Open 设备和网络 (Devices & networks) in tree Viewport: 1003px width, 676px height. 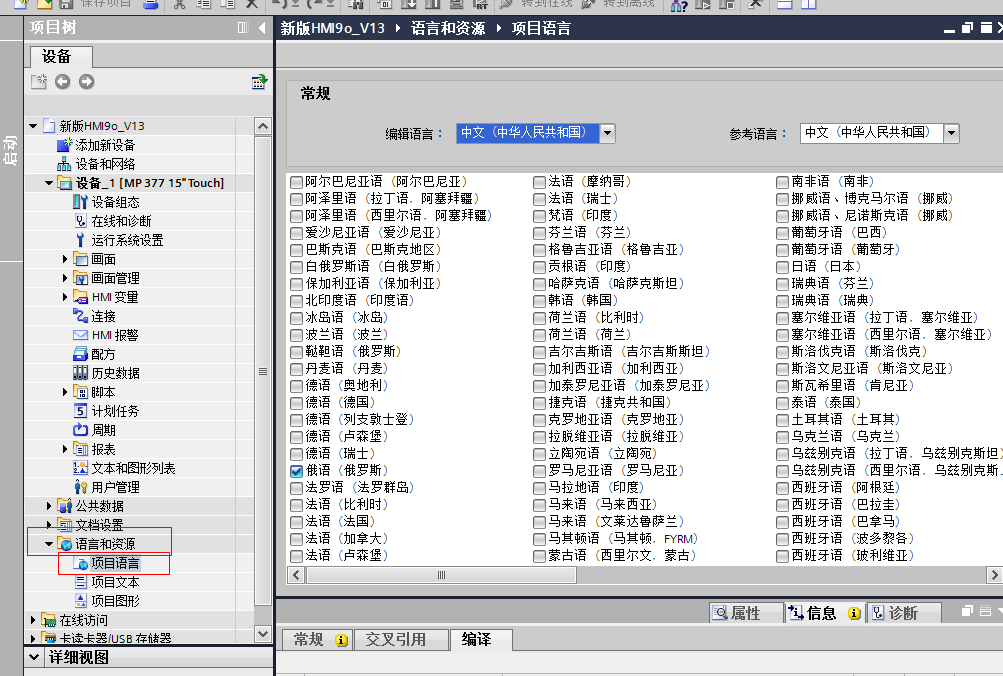[104, 164]
